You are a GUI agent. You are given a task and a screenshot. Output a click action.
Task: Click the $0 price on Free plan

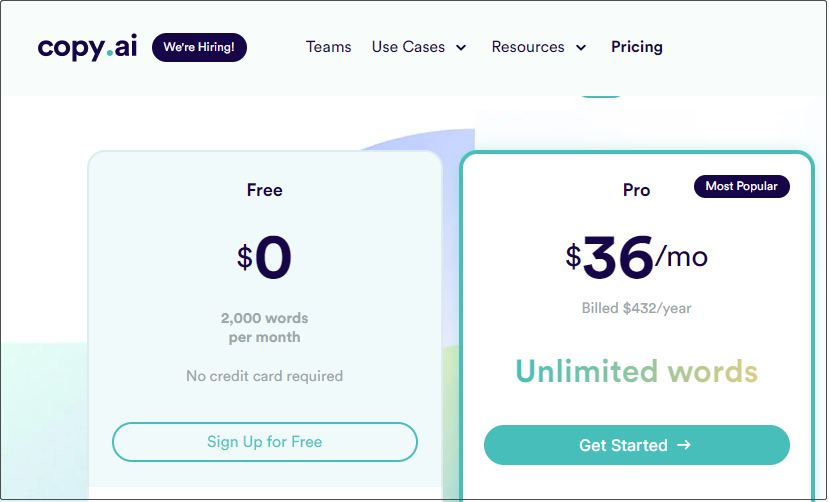264,258
